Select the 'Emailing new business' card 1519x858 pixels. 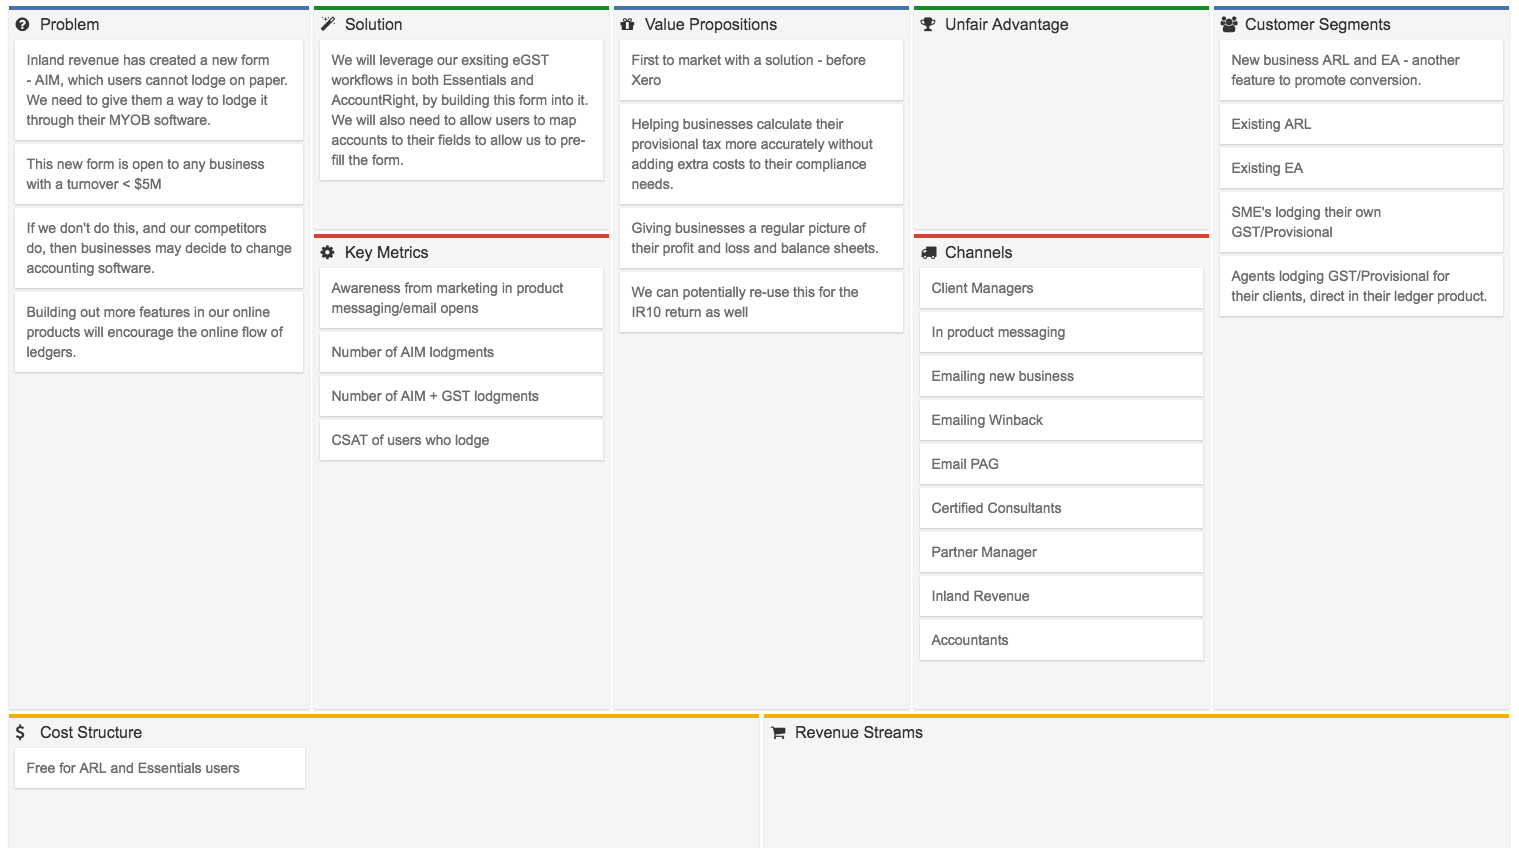click(x=1061, y=376)
